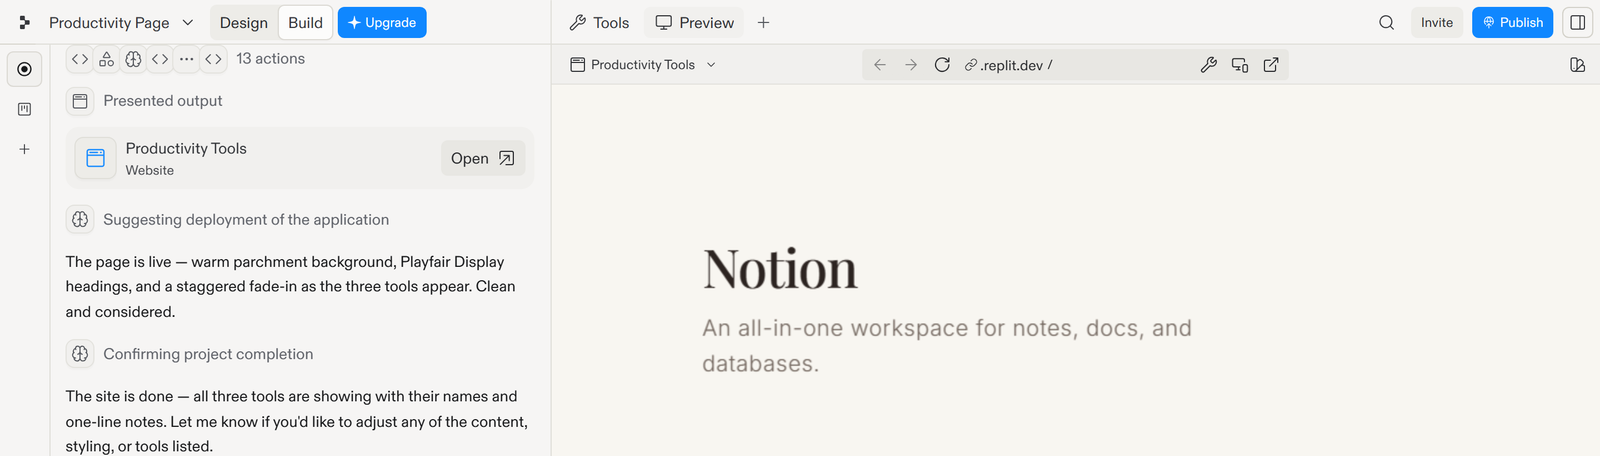
Task: Click the Replit logo icon
Action: [24, 22]
